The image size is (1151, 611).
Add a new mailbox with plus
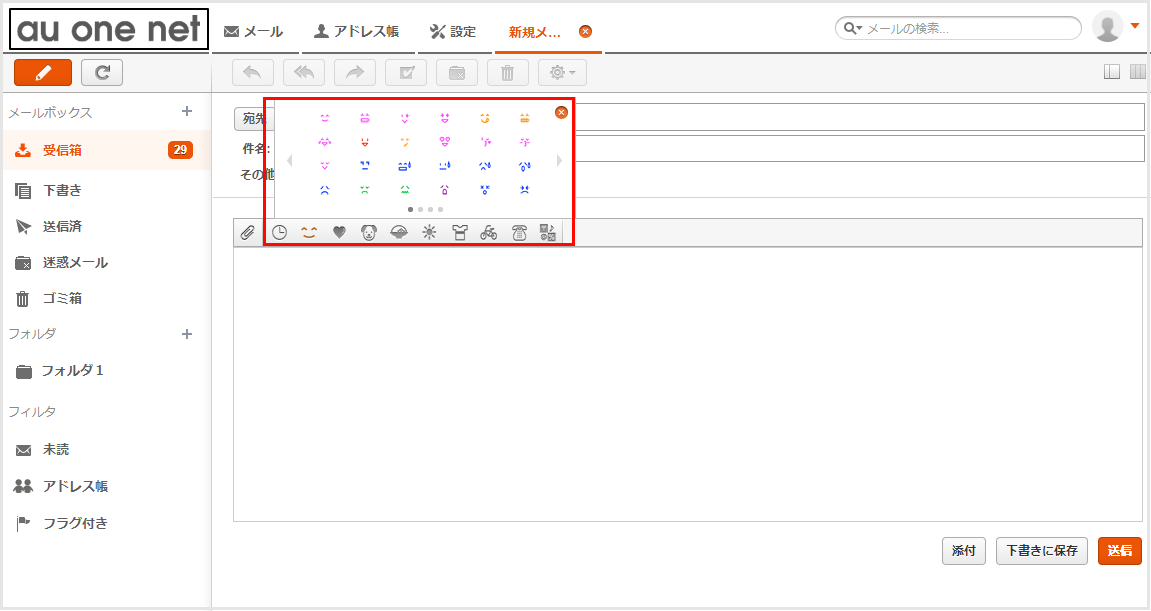(187, 112)
